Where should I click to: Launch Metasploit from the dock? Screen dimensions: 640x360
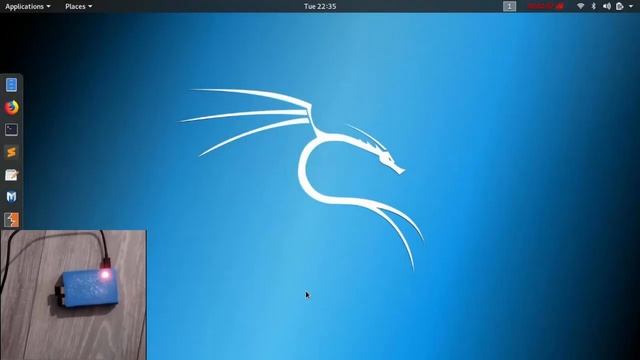point(11,197)
